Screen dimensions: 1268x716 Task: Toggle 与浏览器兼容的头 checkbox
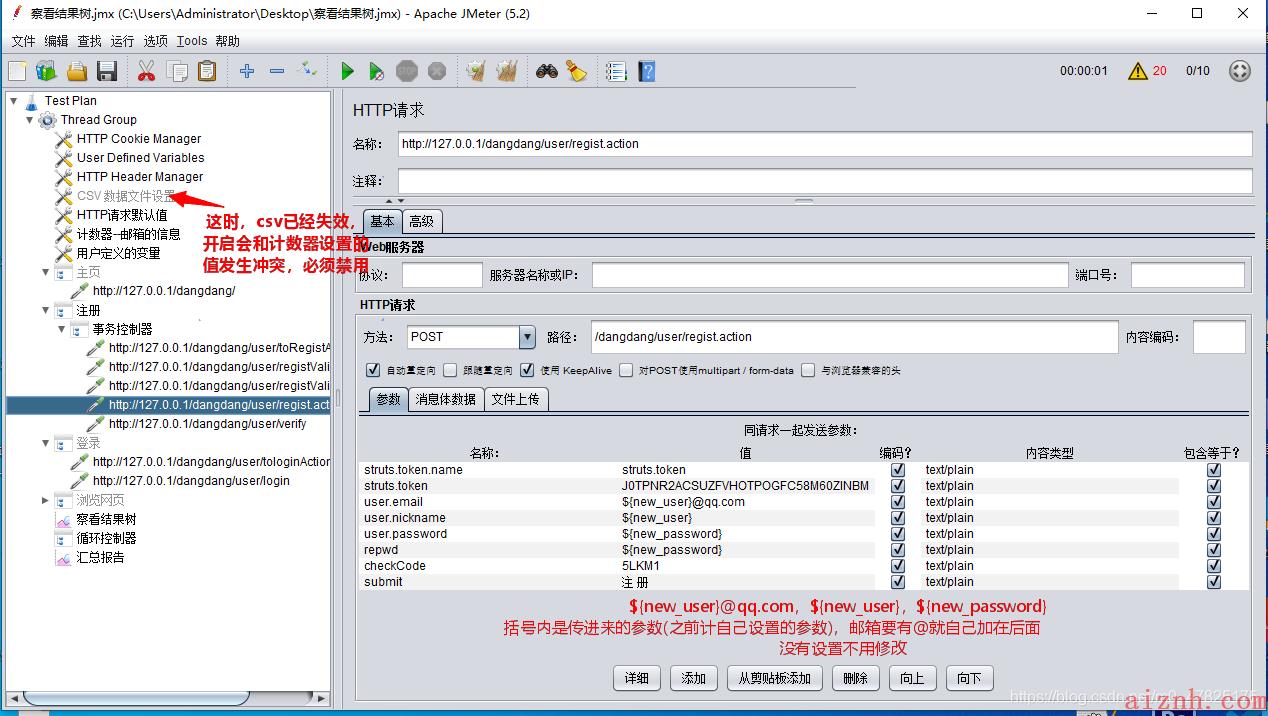(808, 370)
